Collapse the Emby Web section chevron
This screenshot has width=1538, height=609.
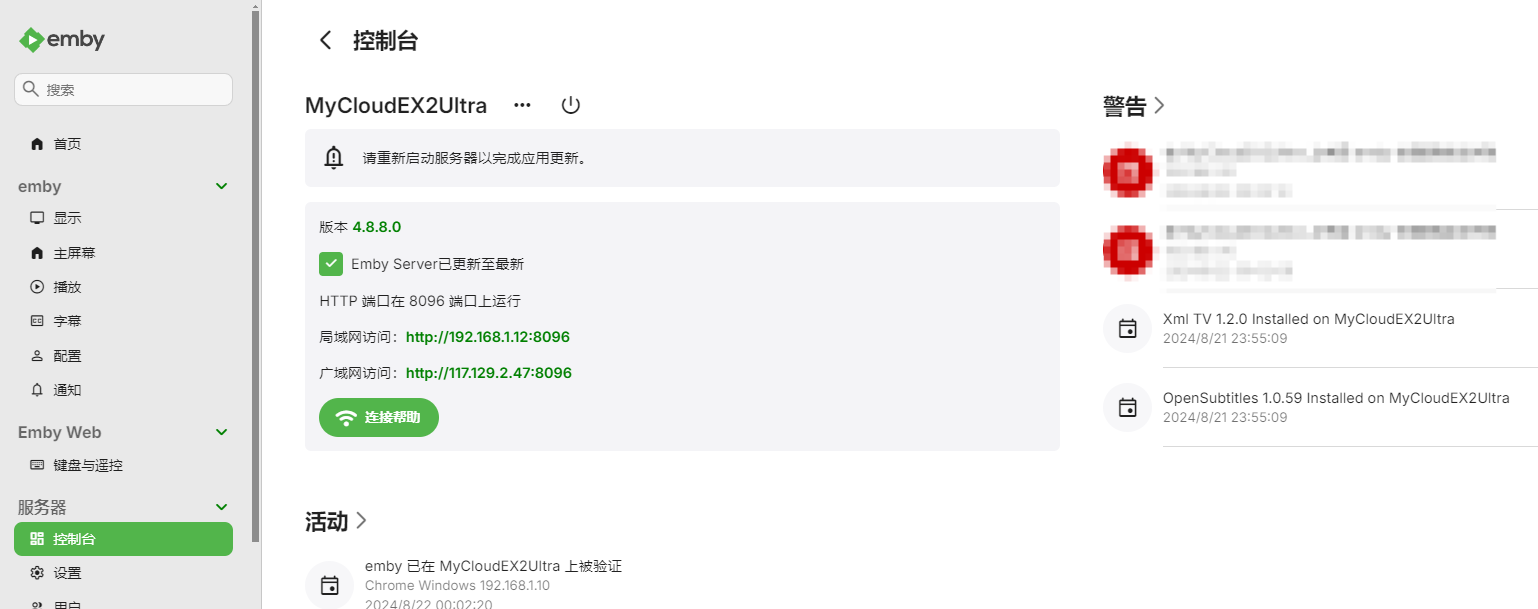(x=222, y=432)
